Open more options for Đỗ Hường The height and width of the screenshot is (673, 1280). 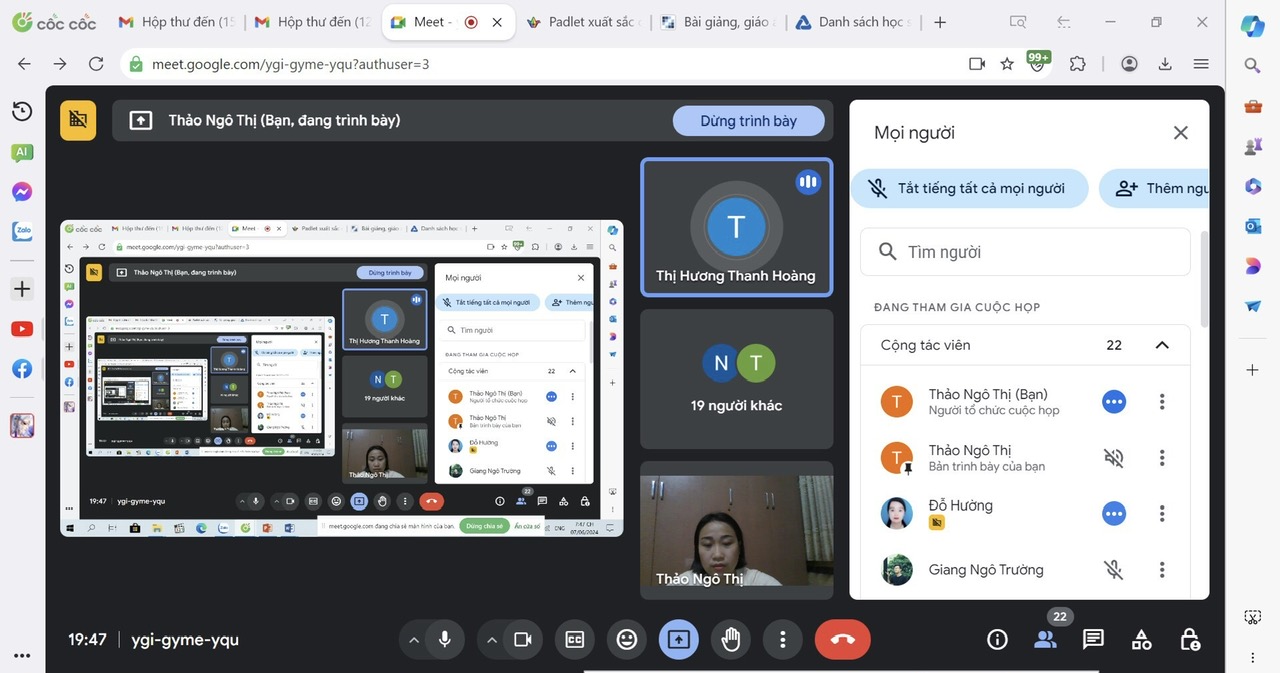tap(1162, 514)
